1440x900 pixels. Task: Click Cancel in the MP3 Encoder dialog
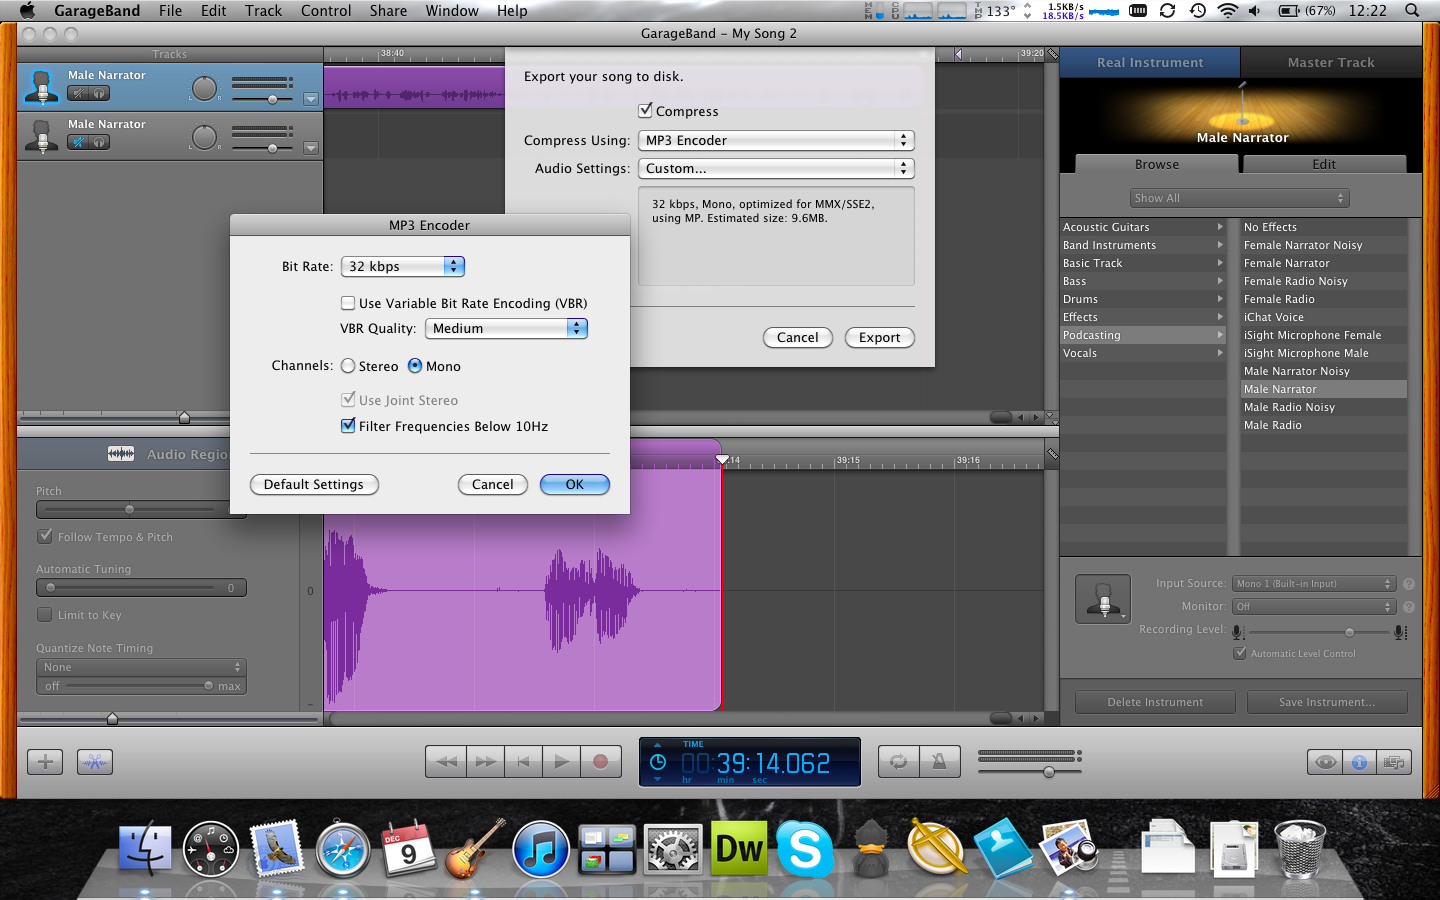(493, 485)
